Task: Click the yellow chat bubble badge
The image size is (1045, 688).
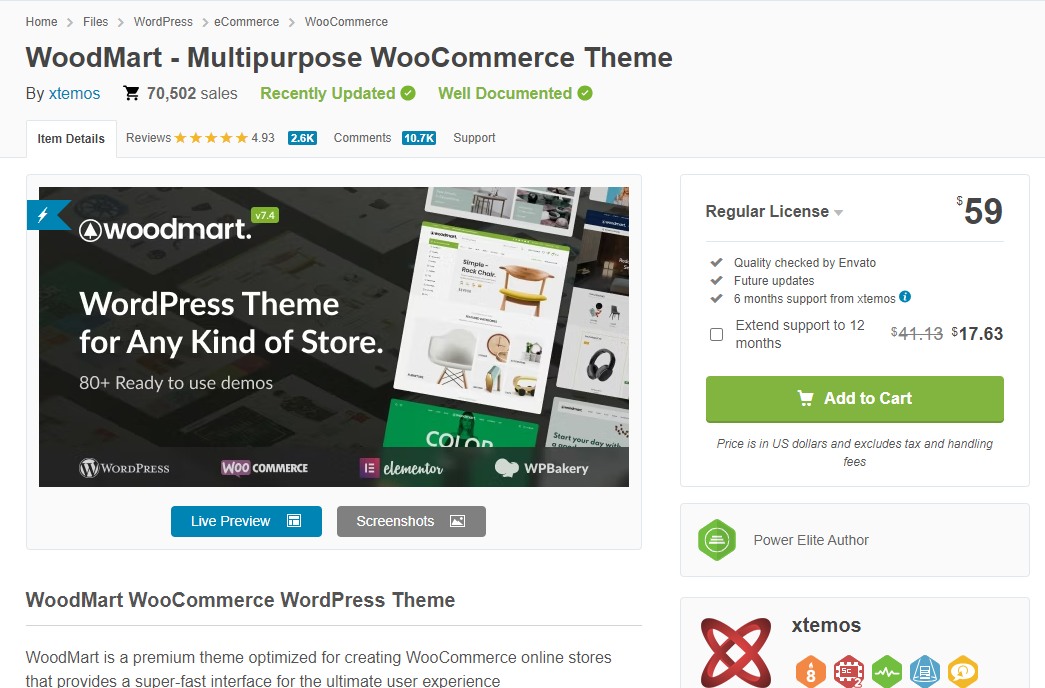Action: coord(963,672)
